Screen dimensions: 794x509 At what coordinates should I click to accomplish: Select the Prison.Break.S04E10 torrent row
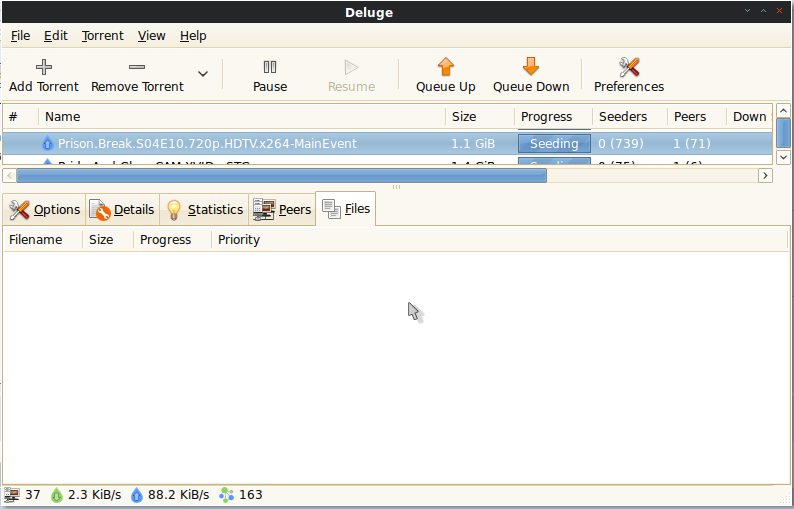click(x=388, y=144)
